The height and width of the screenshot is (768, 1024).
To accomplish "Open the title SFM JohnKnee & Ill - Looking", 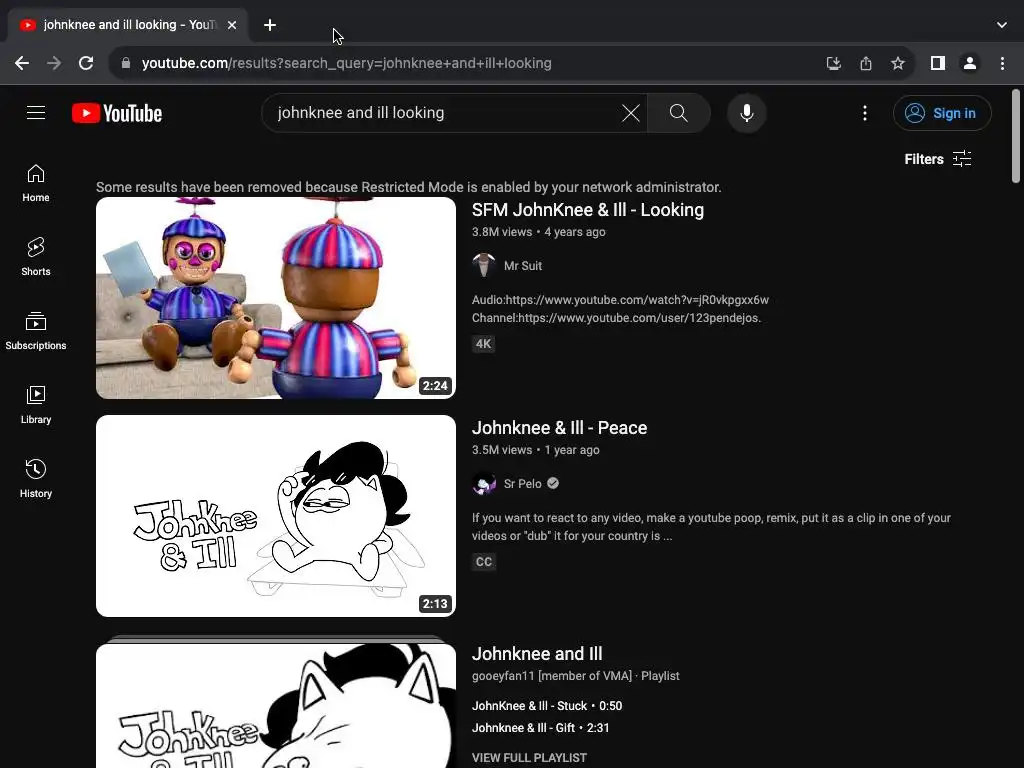I will [588, 210].
